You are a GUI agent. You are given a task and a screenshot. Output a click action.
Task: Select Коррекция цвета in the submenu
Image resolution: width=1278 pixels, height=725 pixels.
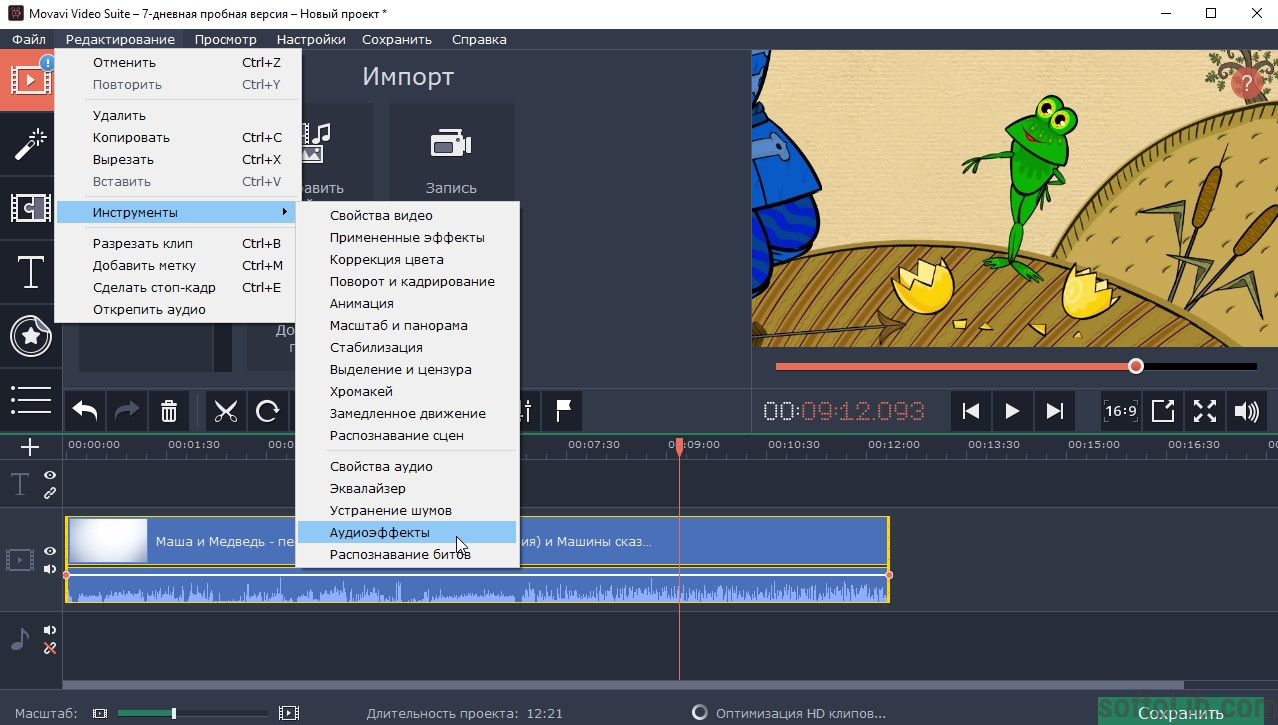click(407, 259)
